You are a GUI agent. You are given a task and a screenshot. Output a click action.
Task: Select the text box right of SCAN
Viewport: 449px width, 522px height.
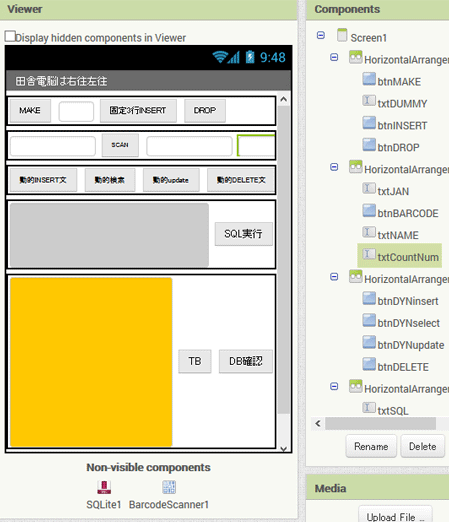[189, 146]
